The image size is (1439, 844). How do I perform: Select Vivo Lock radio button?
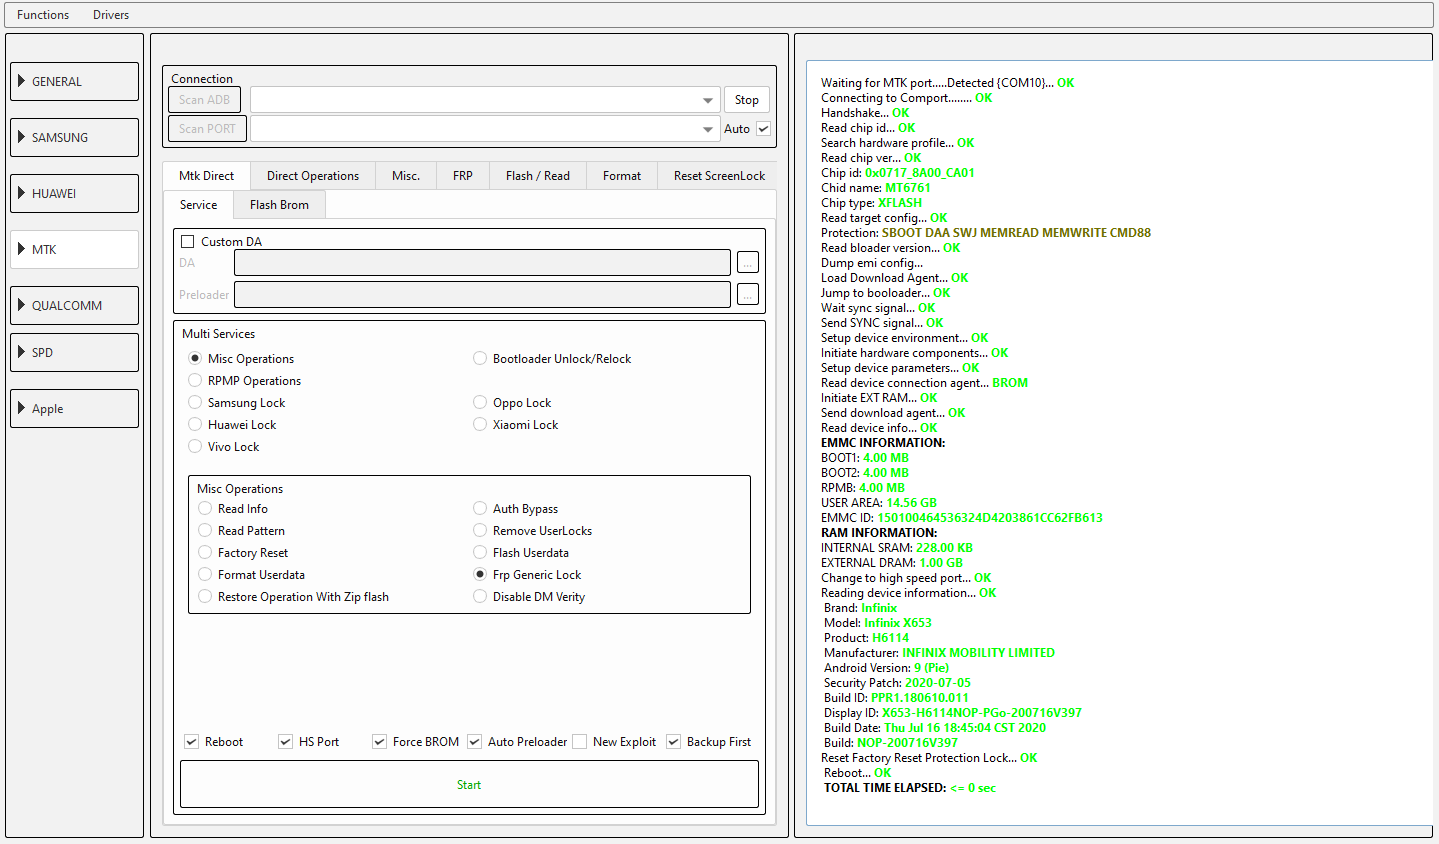click(195, 447)
